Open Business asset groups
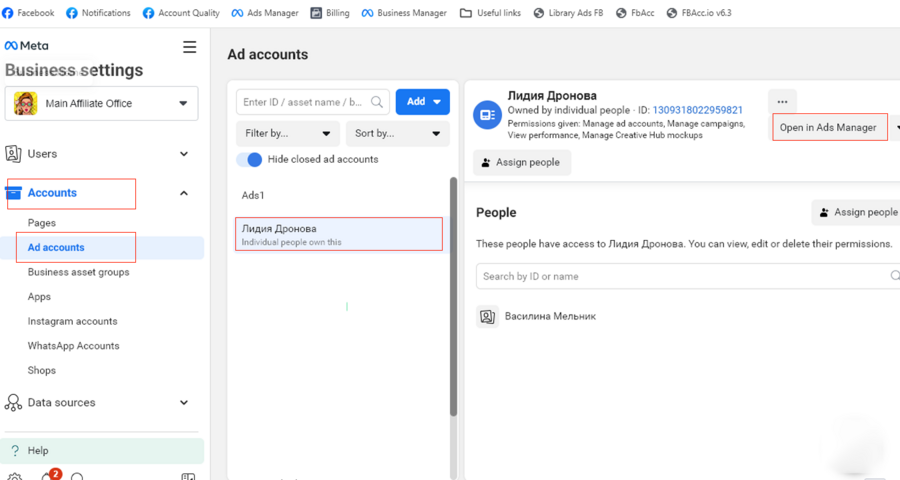 (x=79, y=272)
